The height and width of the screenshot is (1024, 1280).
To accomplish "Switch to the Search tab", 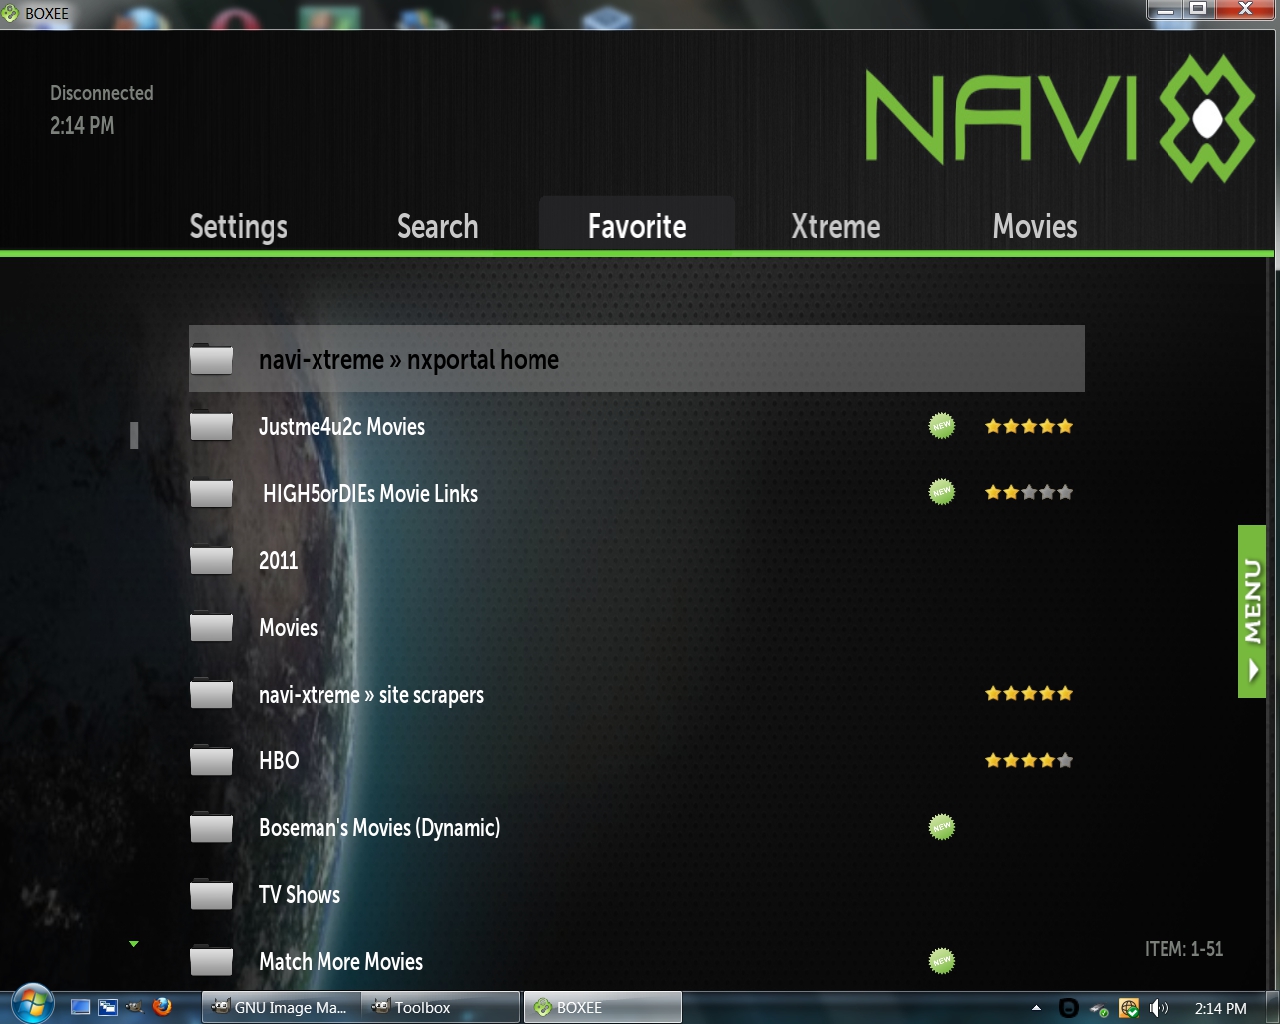I will (x=438, y=227).
